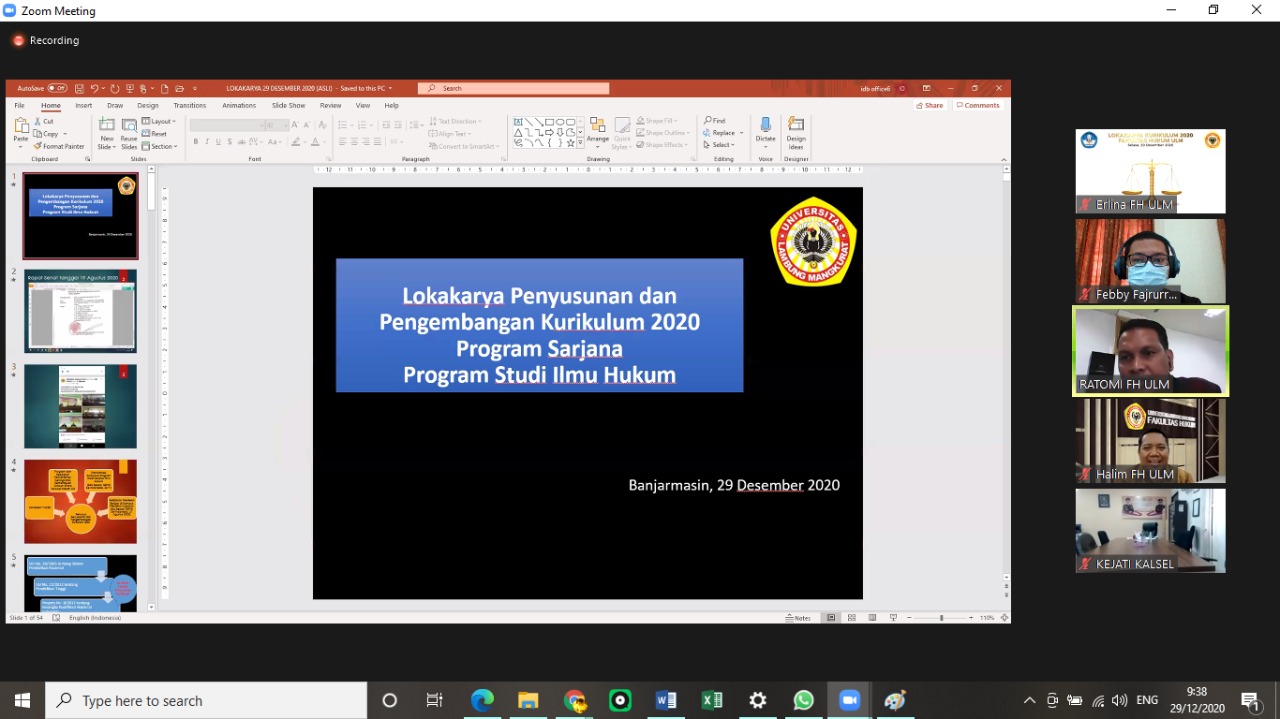Select slide 3 thumbnail in slide panel
This screenshot has height=719, width=1280.
click(80, 406)
